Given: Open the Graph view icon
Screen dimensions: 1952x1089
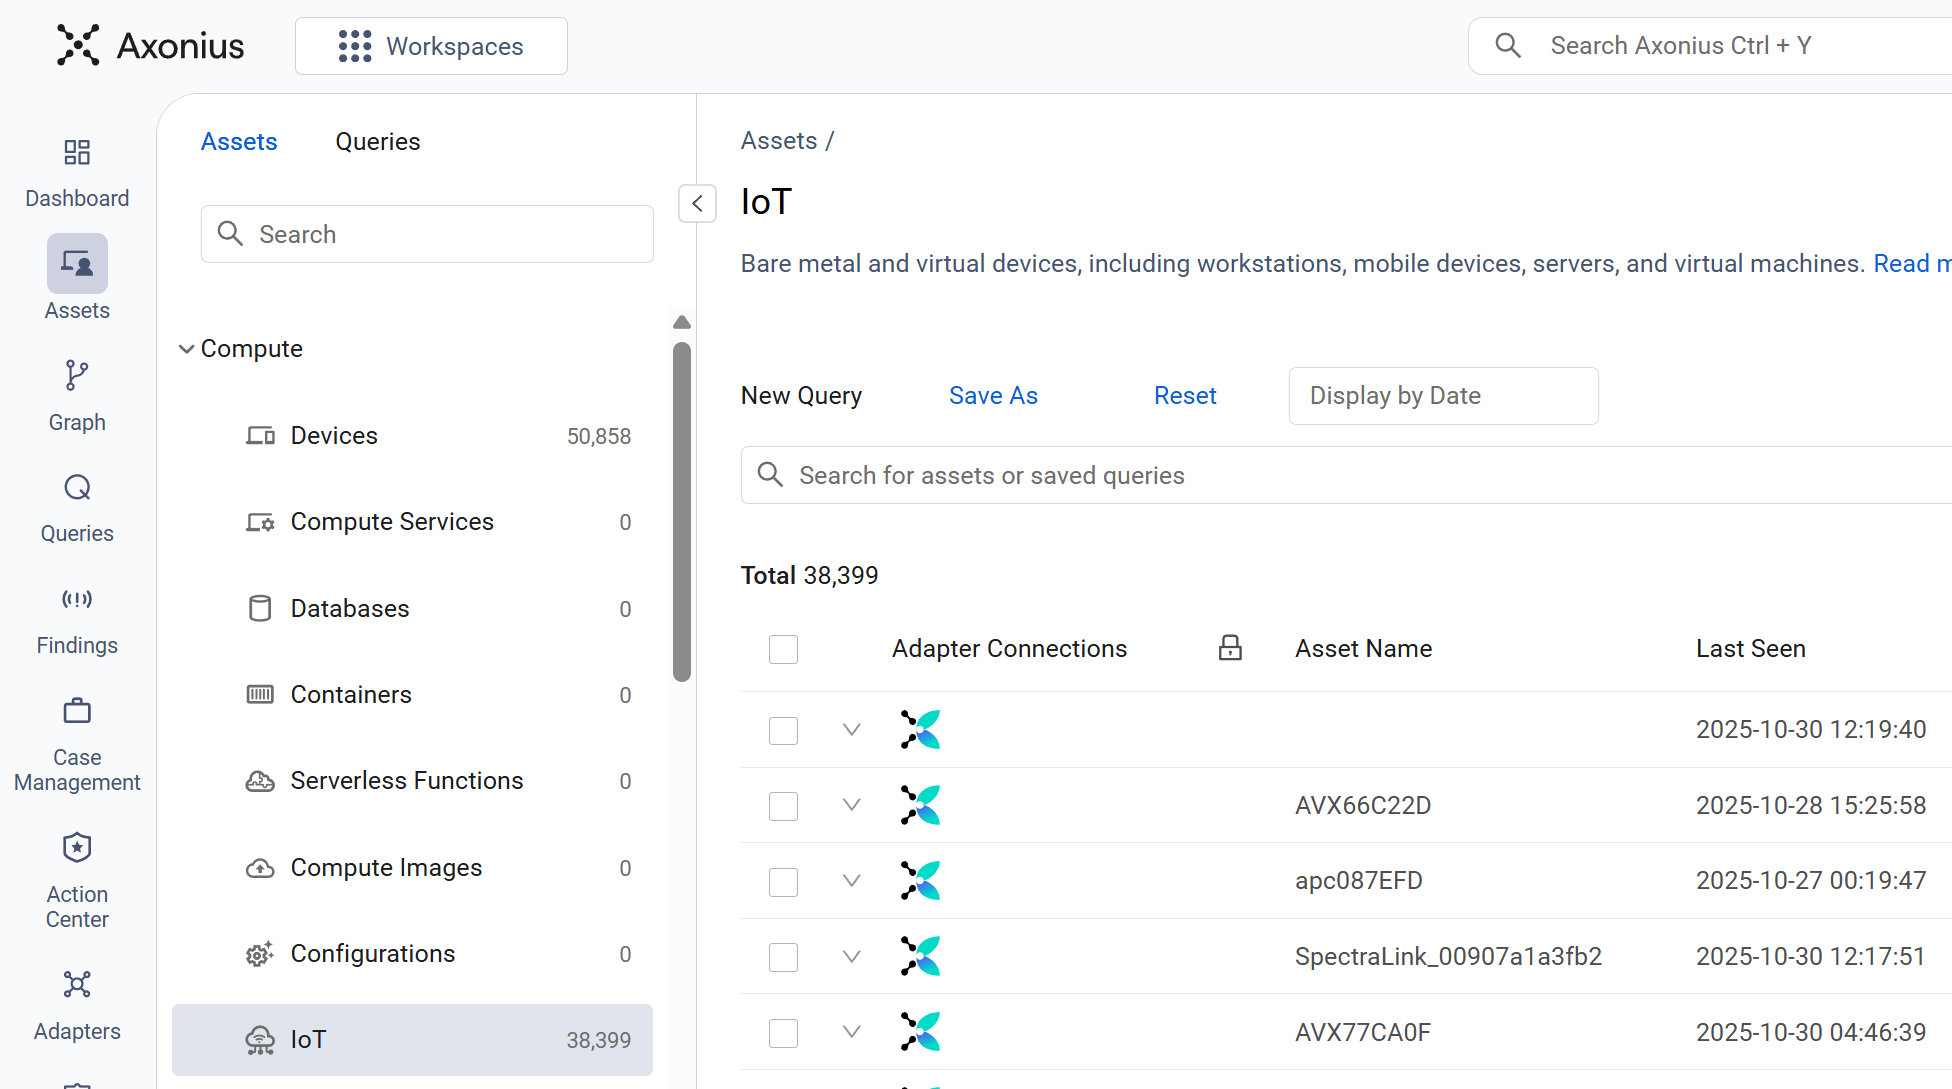Looking at the screenshot, I should pyautogui.click(x=77, y=376).
